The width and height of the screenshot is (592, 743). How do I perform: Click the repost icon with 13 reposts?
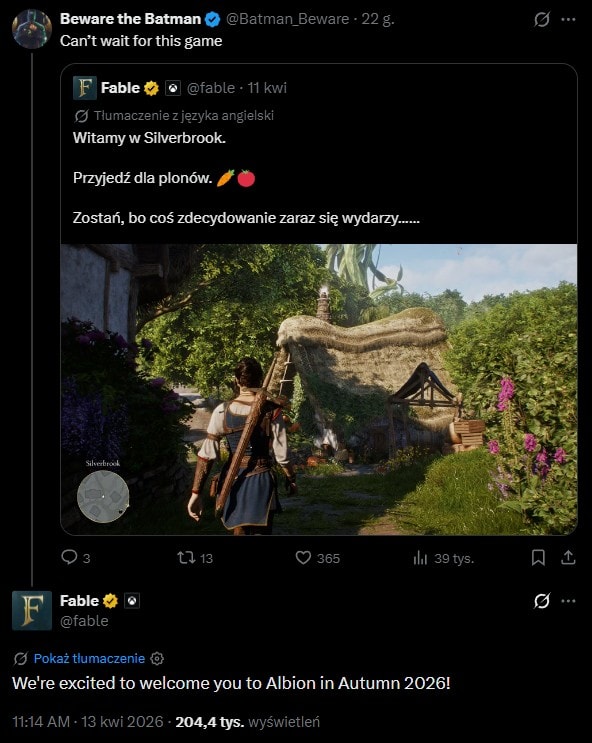[x=186, y=557]
